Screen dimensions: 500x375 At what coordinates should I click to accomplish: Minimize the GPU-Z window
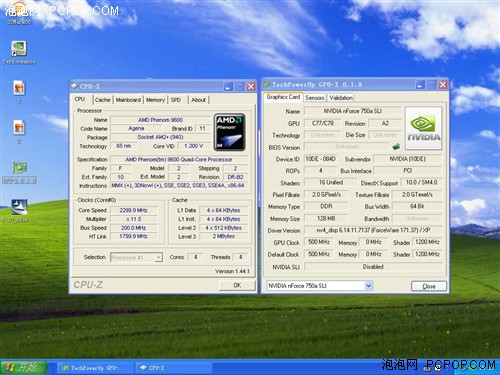tap(420, 85)
